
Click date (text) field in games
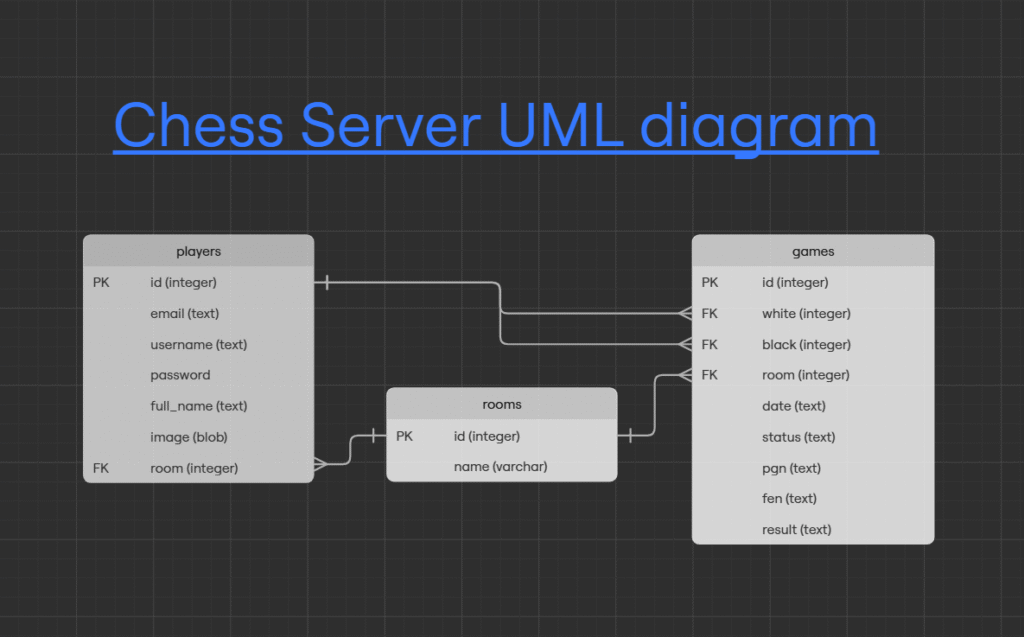793,406
